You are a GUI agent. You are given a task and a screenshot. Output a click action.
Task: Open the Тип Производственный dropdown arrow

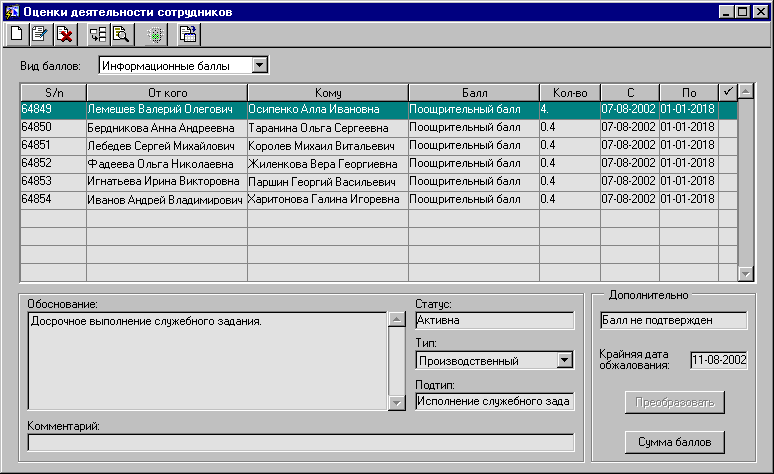pos(565,360)
